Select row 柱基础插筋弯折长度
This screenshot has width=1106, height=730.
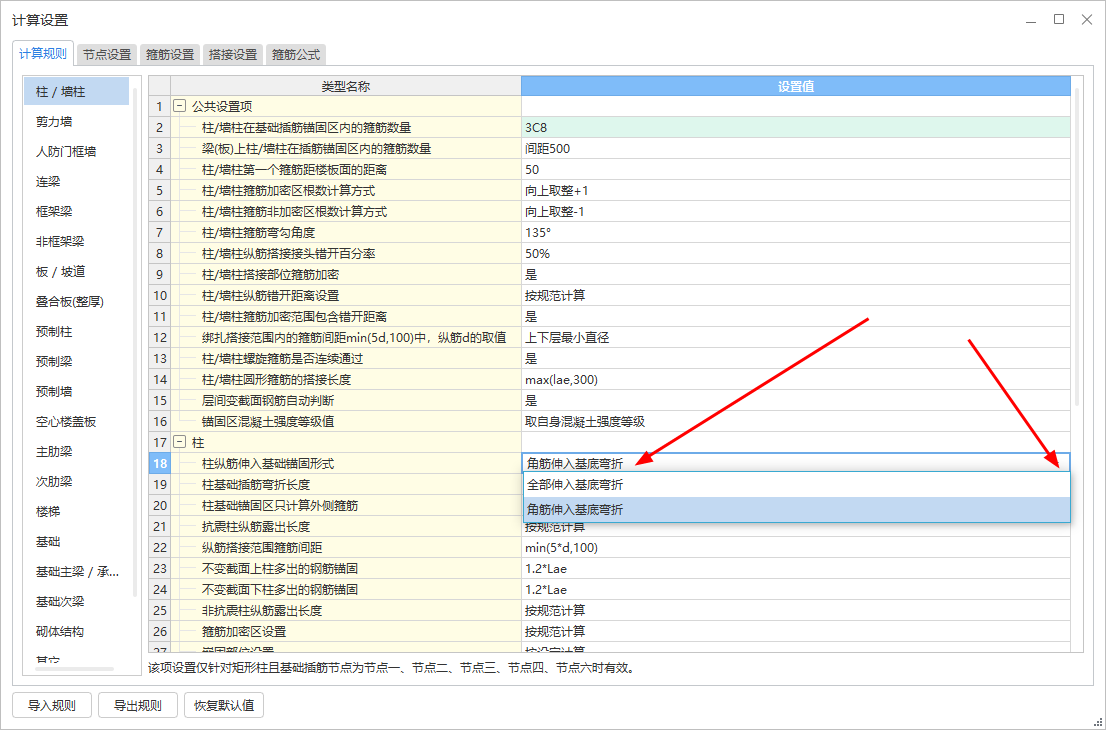point(346,485)
